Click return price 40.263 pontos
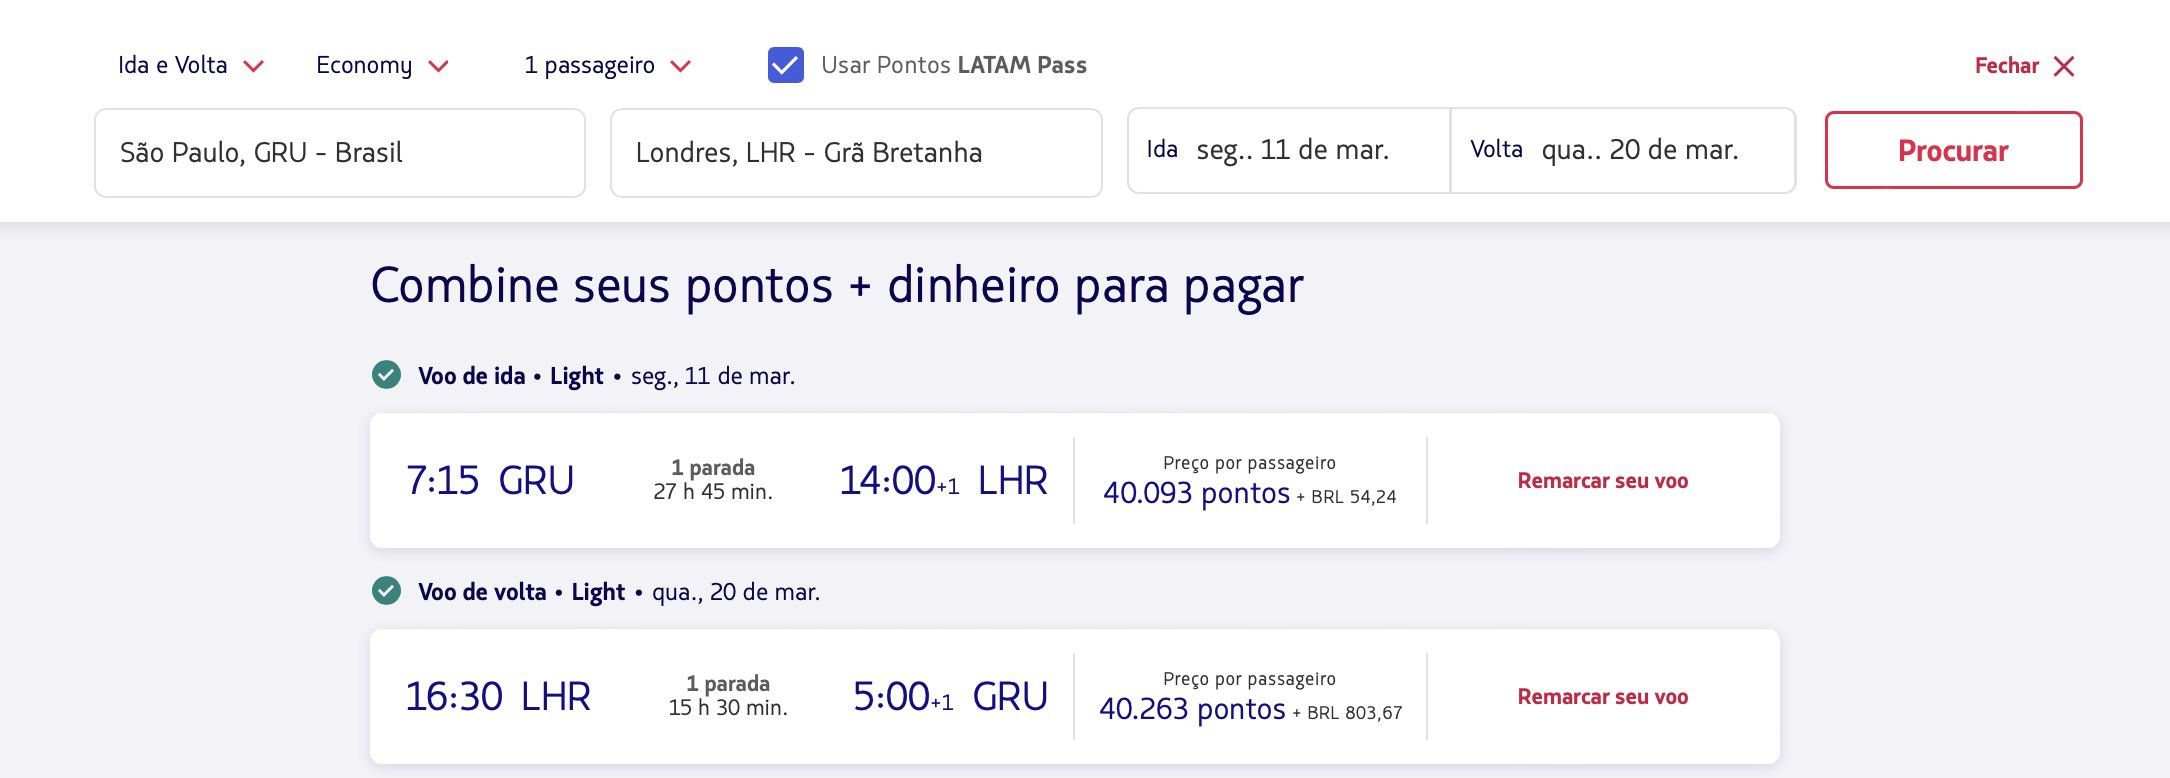 click(x=1192, y=709)
